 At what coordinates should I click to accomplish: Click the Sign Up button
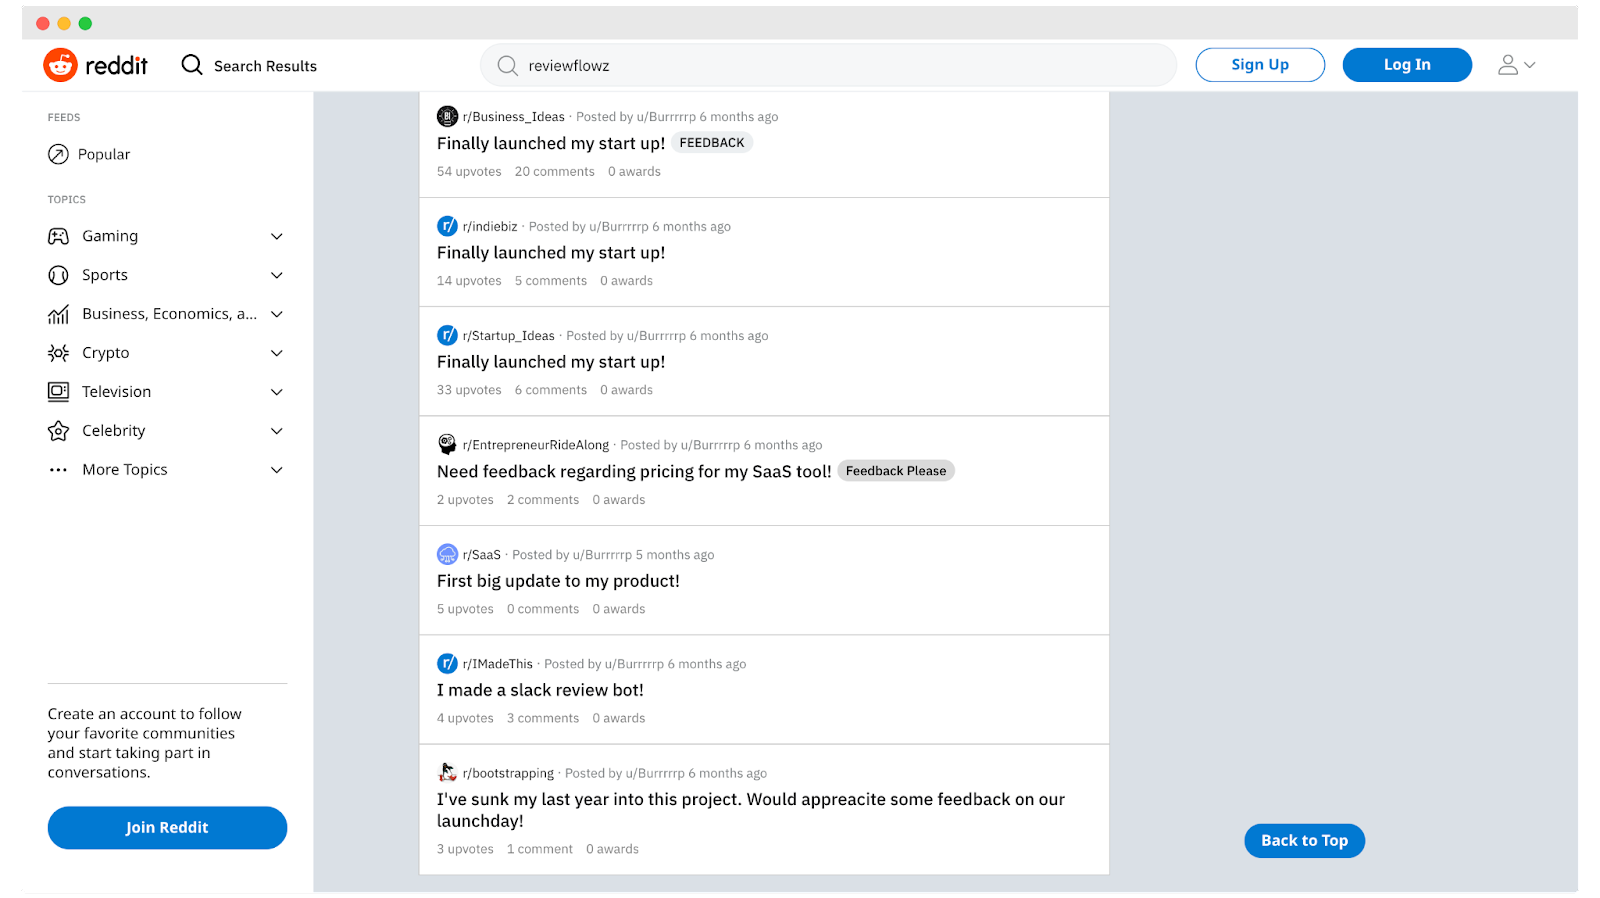click(x=1260, y=65)
